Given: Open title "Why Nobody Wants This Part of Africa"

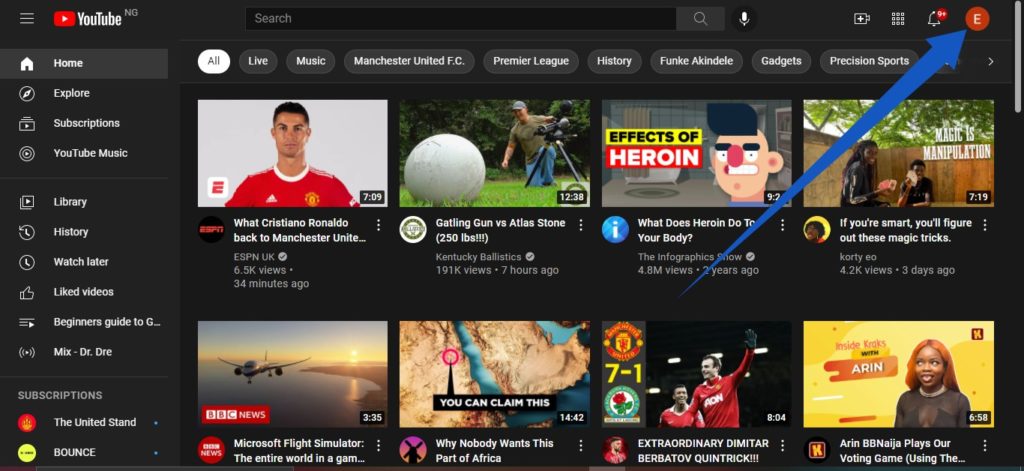Looking at the screenshot, I should click(x=494, y=451).
